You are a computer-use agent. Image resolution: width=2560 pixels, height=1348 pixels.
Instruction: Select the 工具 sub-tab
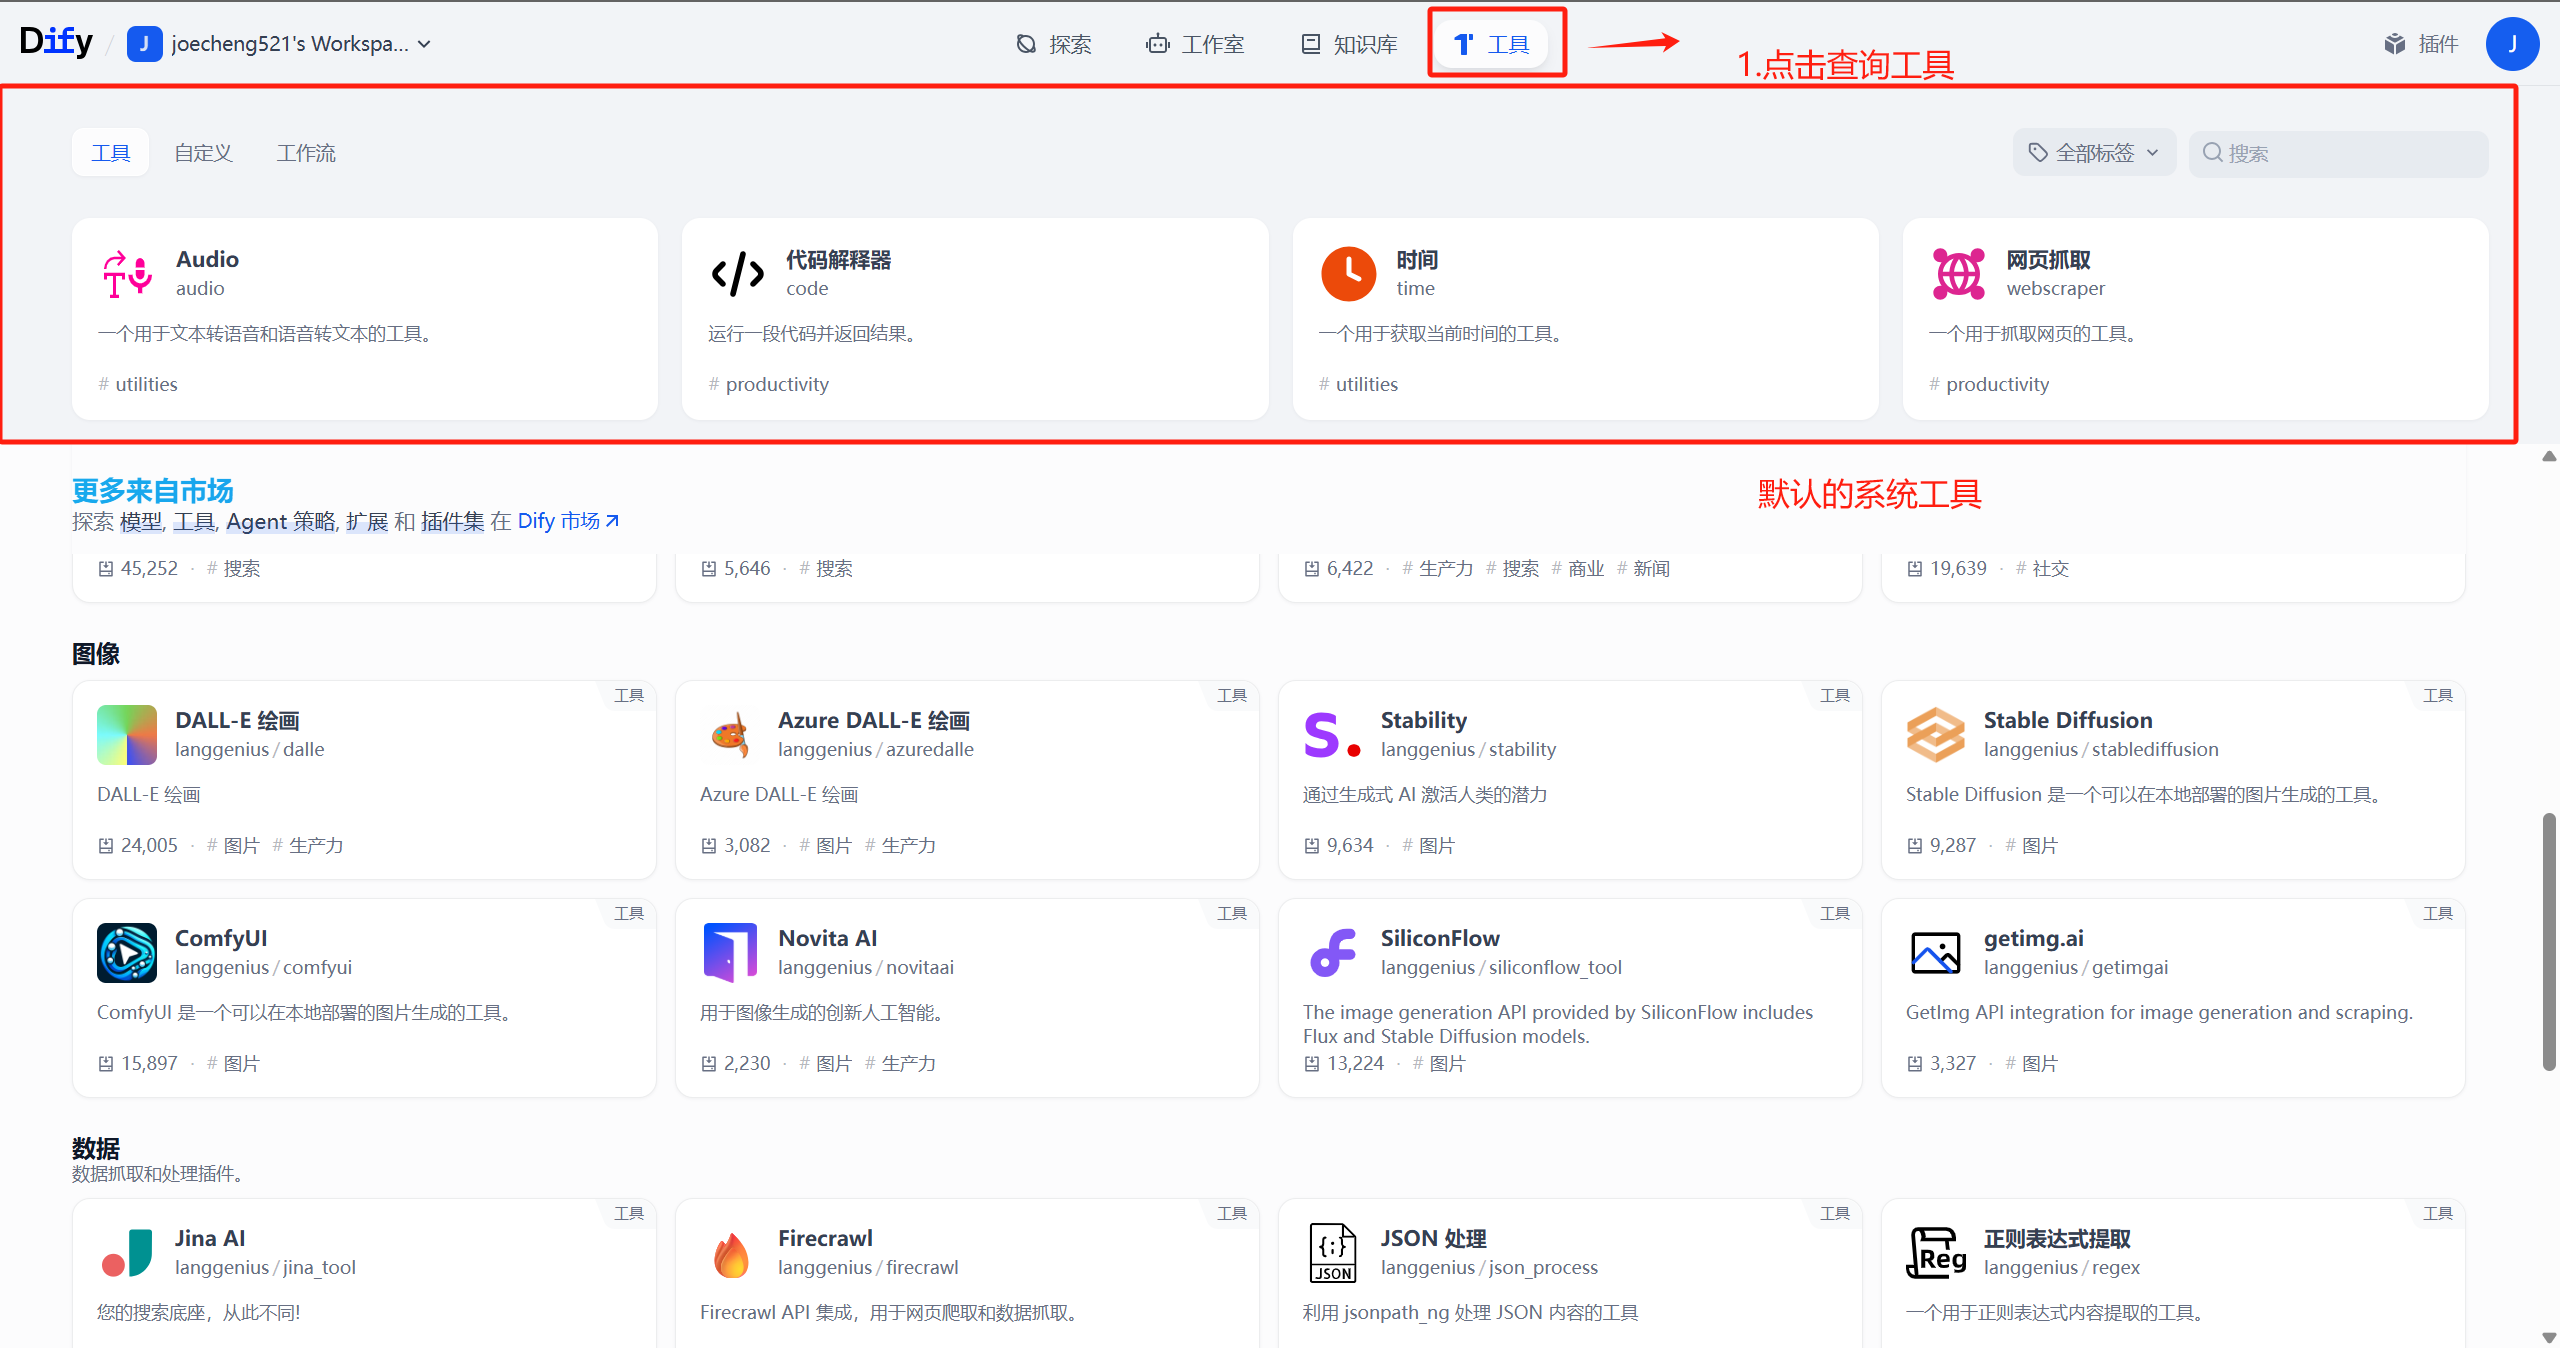tap(111, 153)
